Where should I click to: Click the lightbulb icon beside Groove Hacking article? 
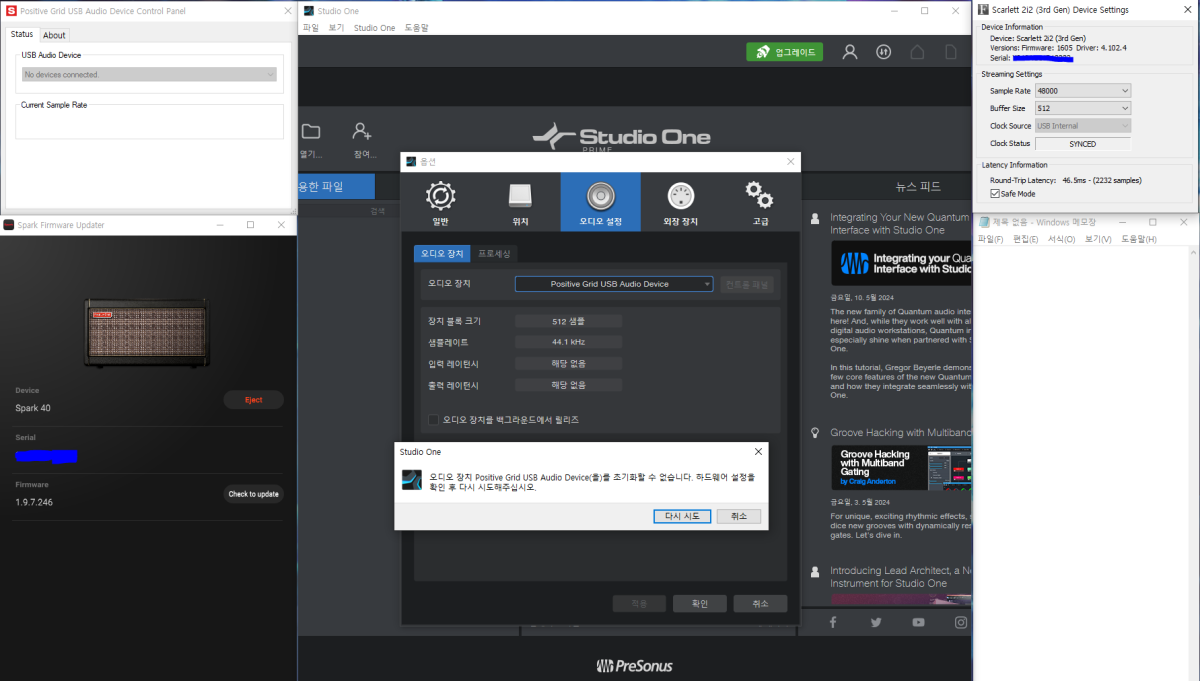click(x=816, y=433)
